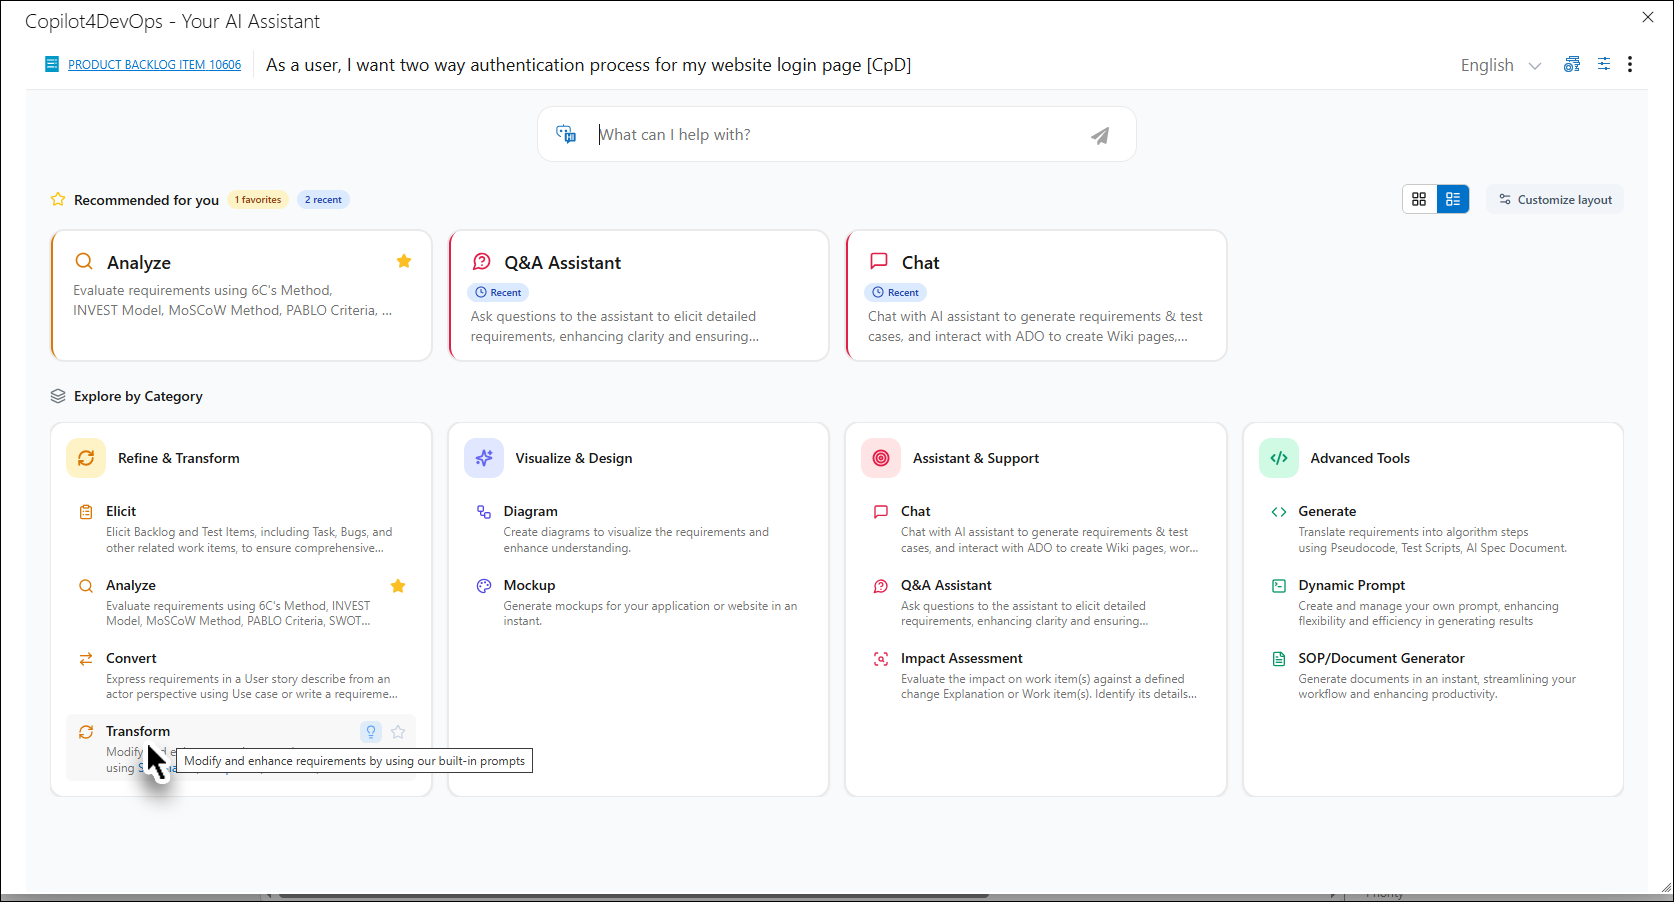Filter by 1 favorites badge
Viewport: 1674px width, 902px height.
[x=258, y=200]
